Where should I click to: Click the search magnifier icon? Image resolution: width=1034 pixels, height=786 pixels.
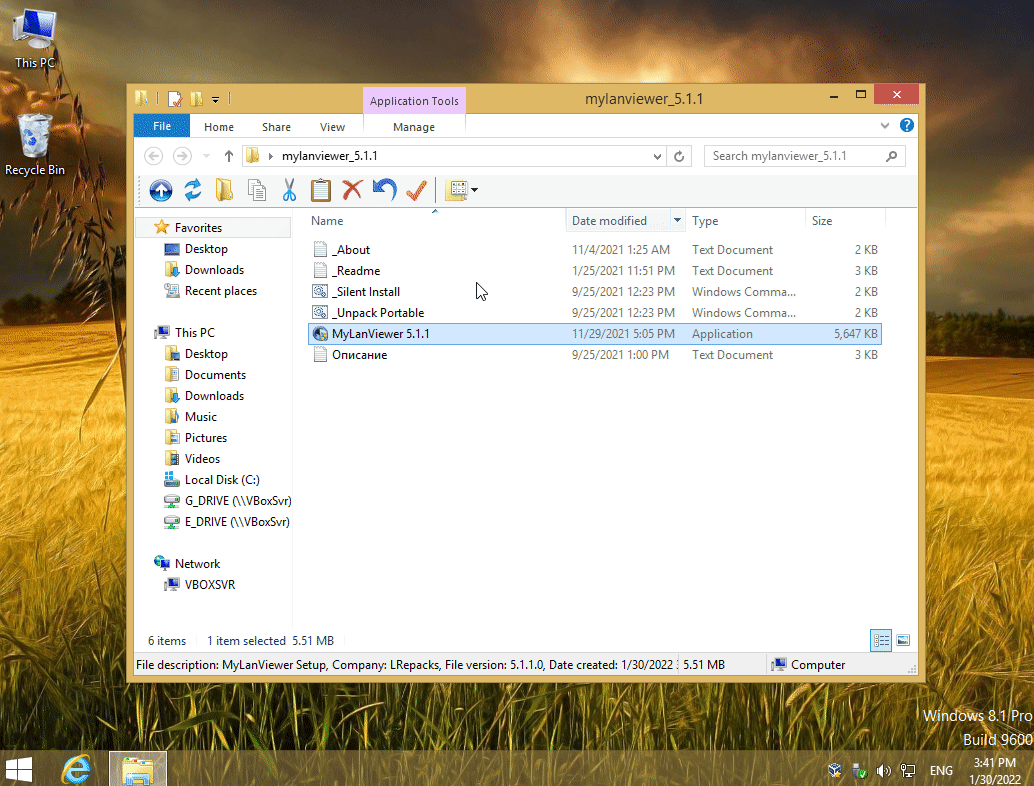(892, 156)
